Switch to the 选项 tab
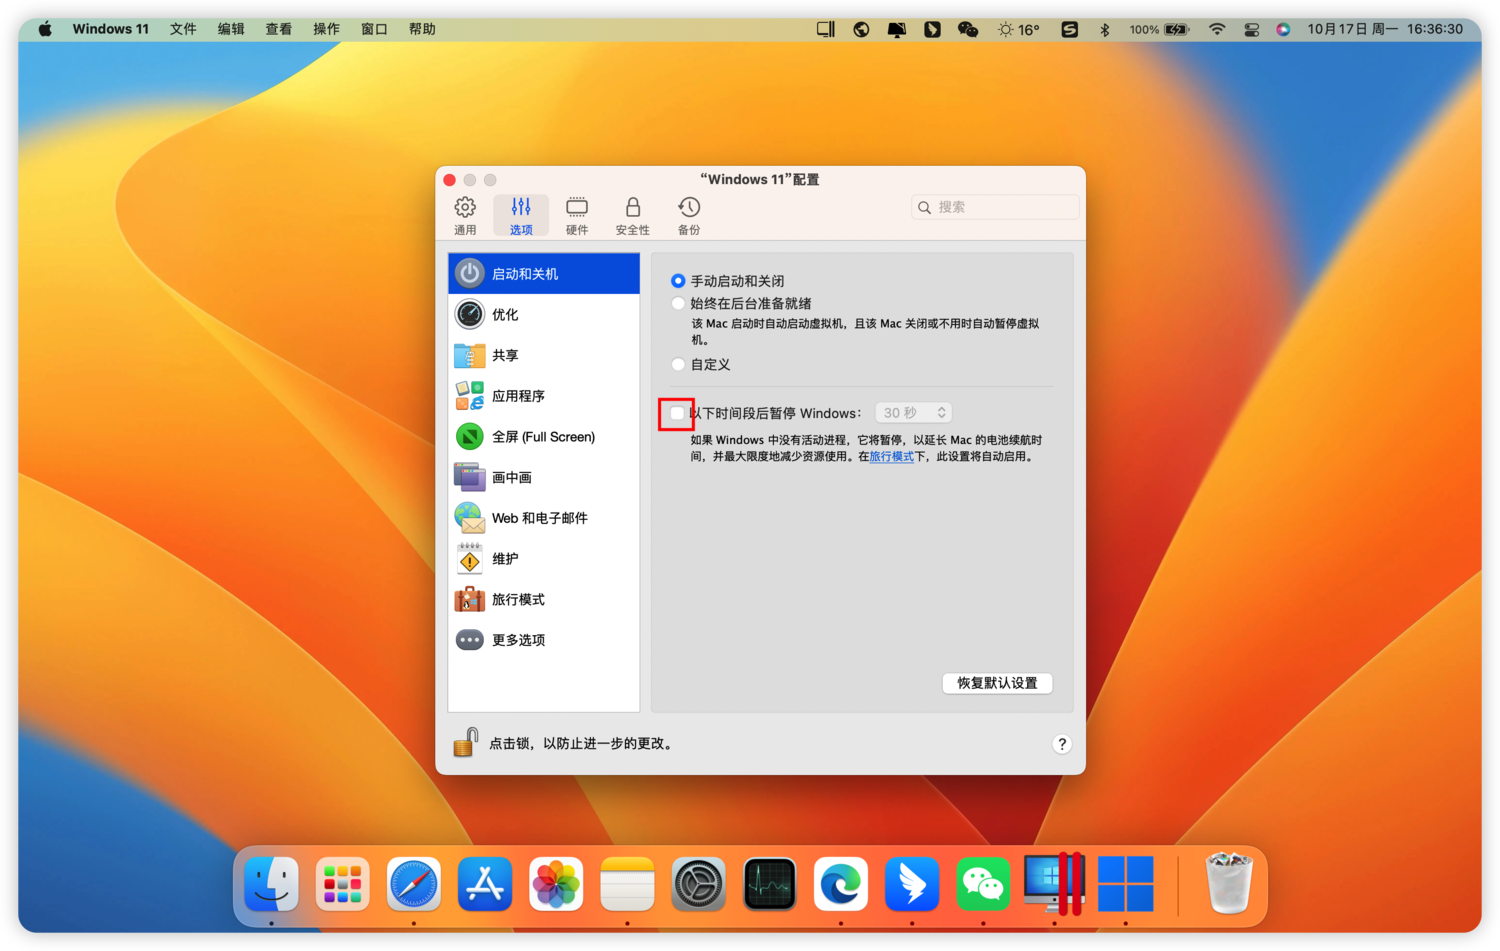 [521, 215]
